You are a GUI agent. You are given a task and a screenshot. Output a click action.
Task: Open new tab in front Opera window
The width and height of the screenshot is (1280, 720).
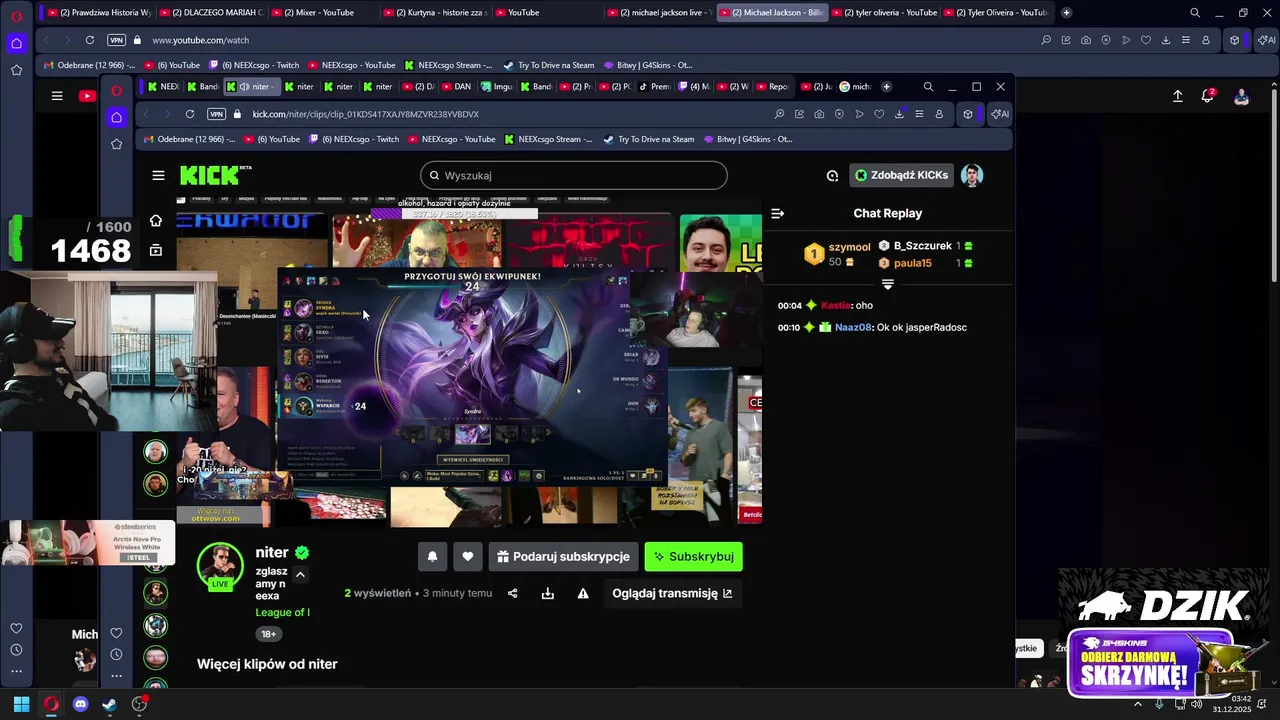tap(886, 87)
